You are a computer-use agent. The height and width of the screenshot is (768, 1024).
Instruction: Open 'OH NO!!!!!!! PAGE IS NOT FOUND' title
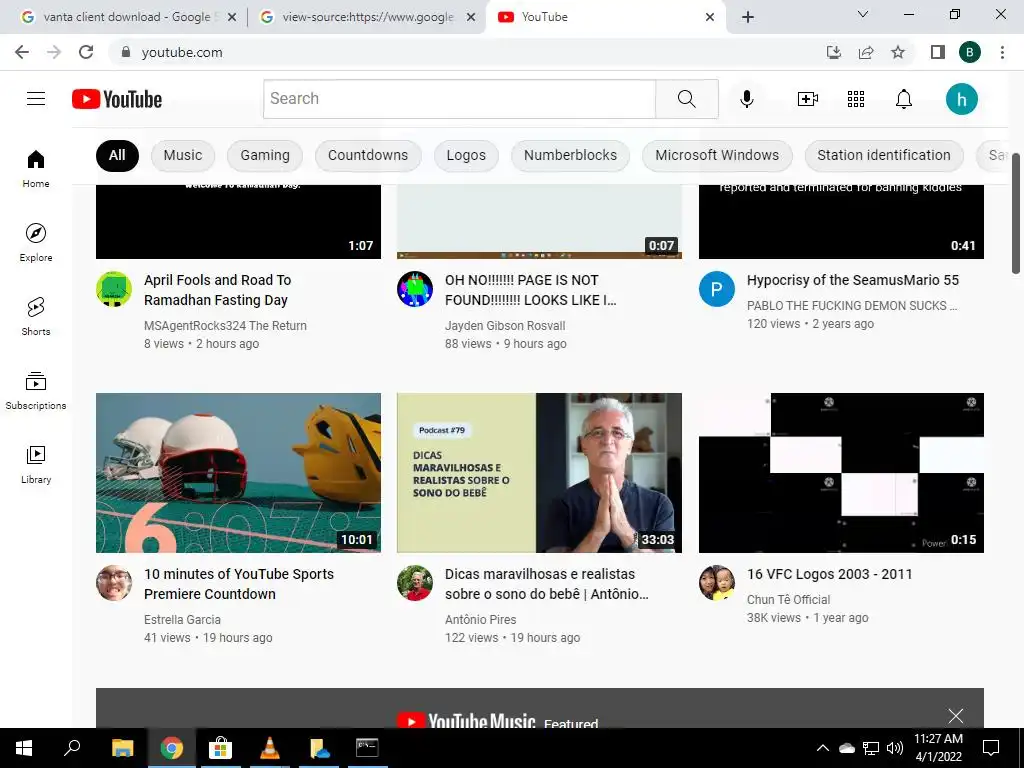(530, 290)
